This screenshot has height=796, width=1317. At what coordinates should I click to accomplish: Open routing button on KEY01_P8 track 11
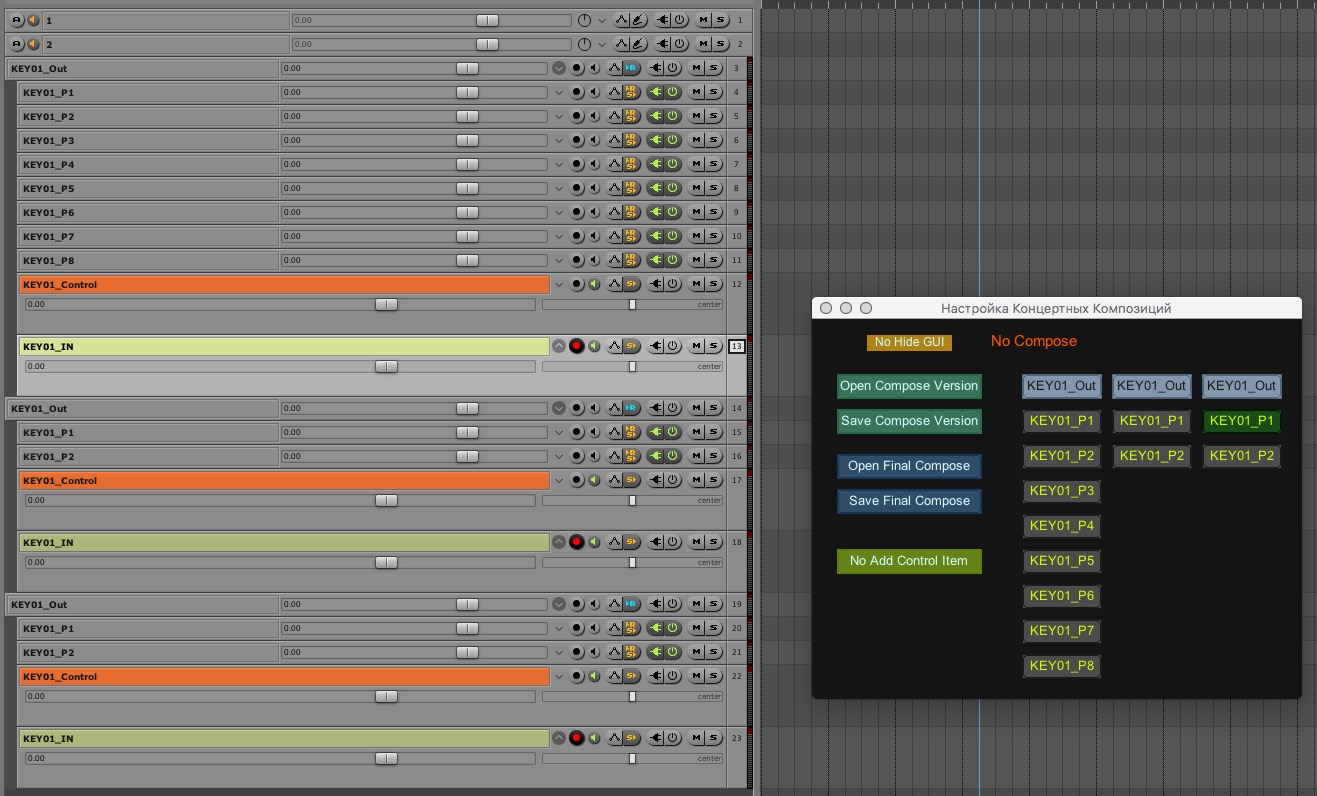[x=631, y=260]
